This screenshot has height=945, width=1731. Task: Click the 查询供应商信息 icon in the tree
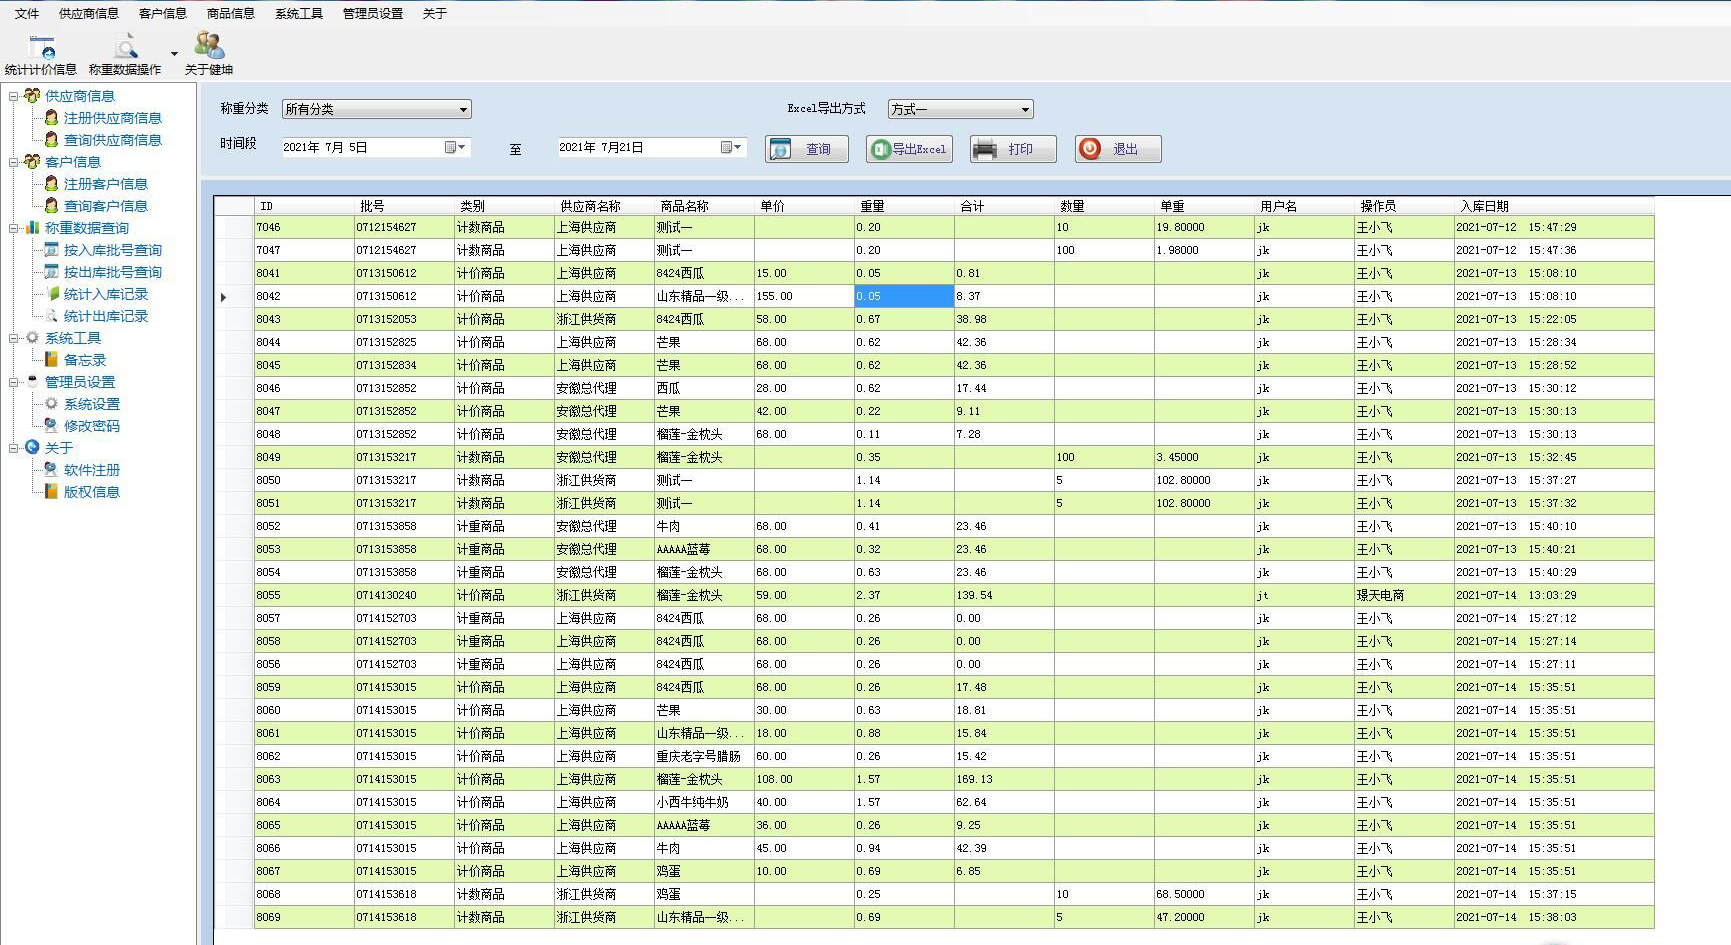pyautogui.click(x=51, y=140)
